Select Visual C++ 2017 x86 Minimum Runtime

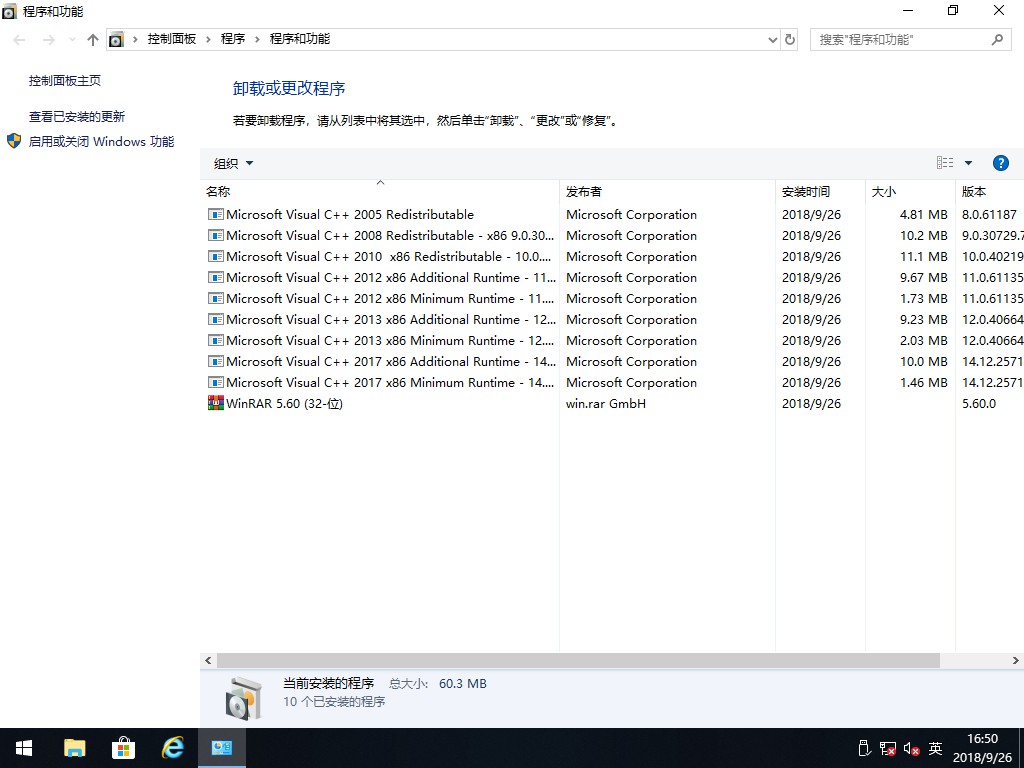pos(390,382)
